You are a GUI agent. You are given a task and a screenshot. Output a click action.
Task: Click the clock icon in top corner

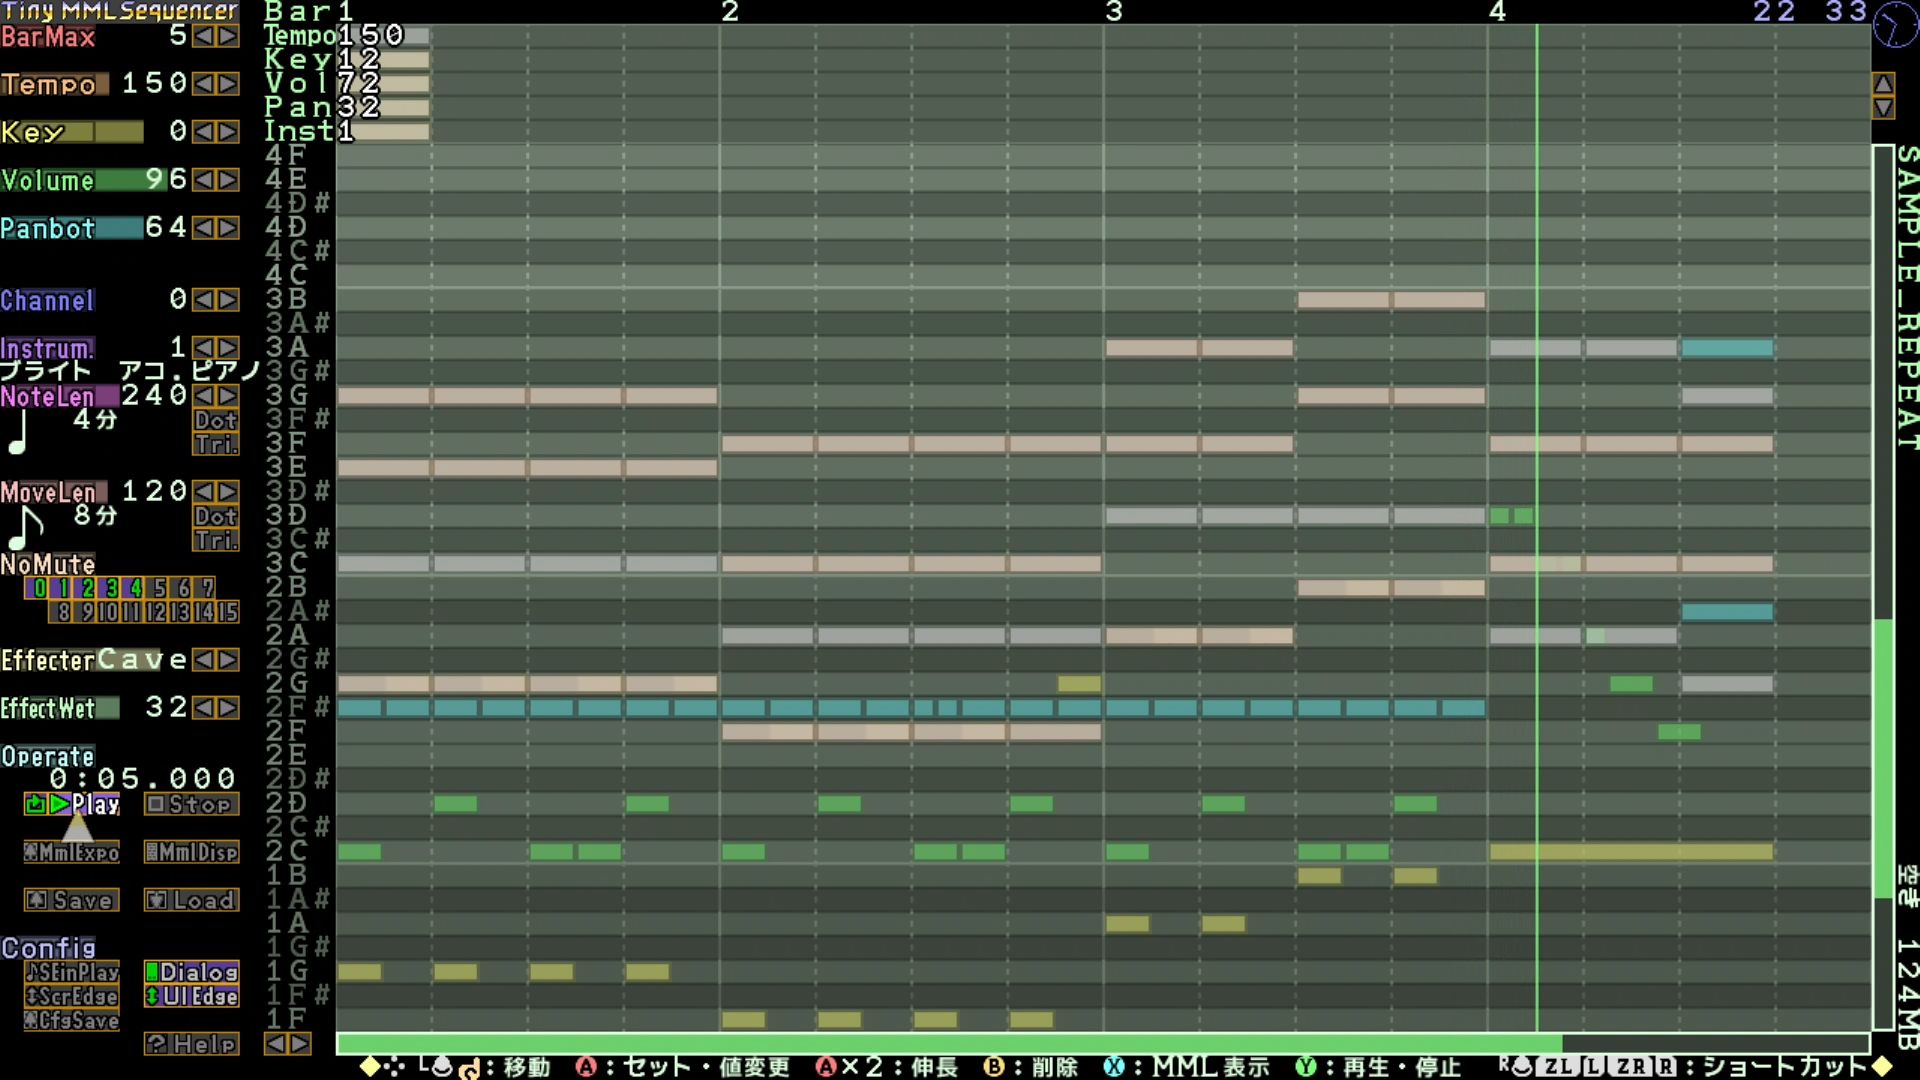[1895, 24]
